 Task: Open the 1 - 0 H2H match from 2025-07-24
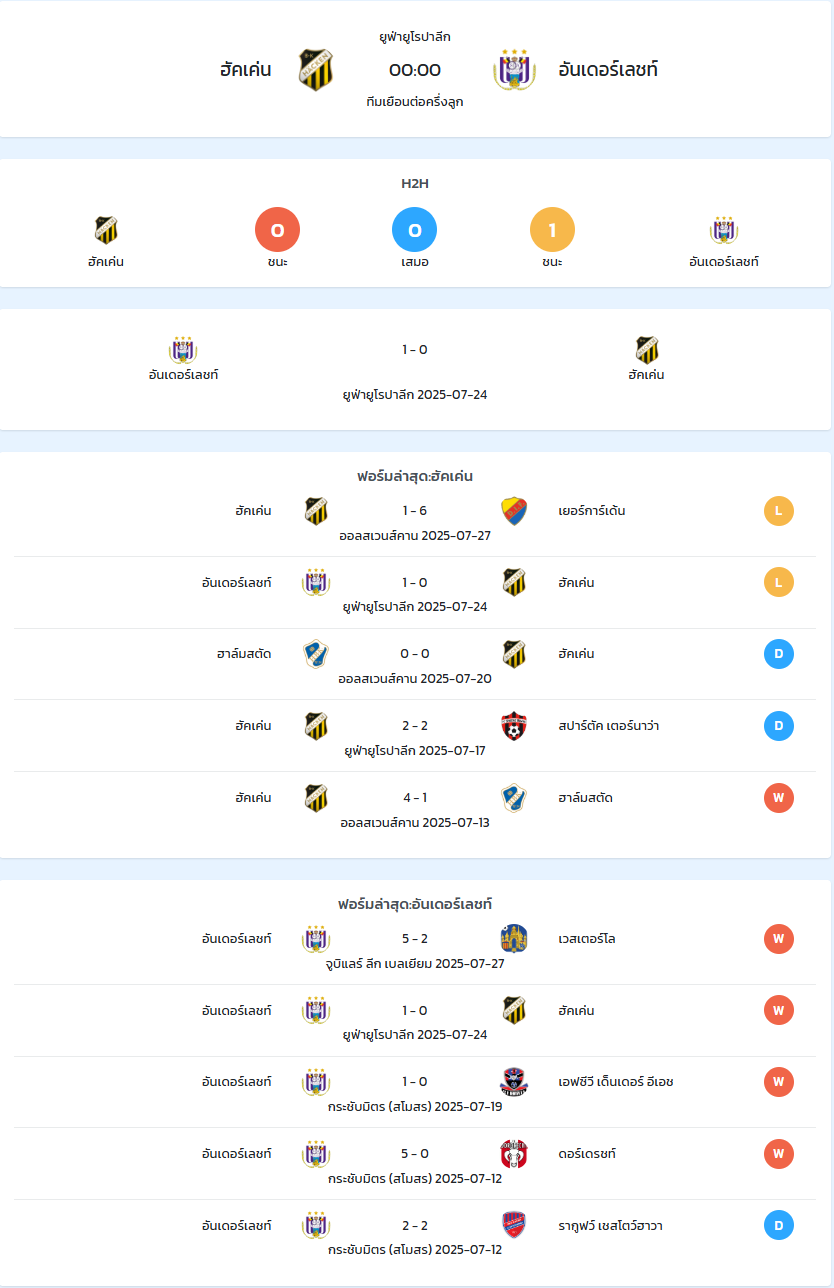coord(415,370)
